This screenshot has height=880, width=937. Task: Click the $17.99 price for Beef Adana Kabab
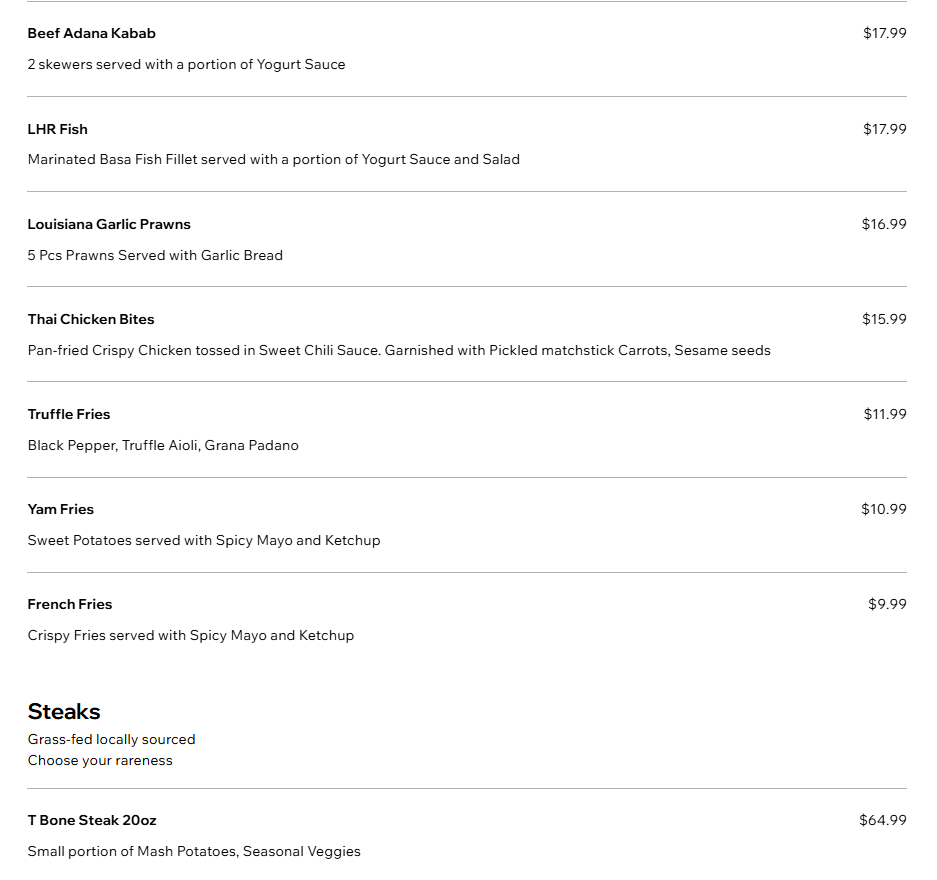point(884,33)
